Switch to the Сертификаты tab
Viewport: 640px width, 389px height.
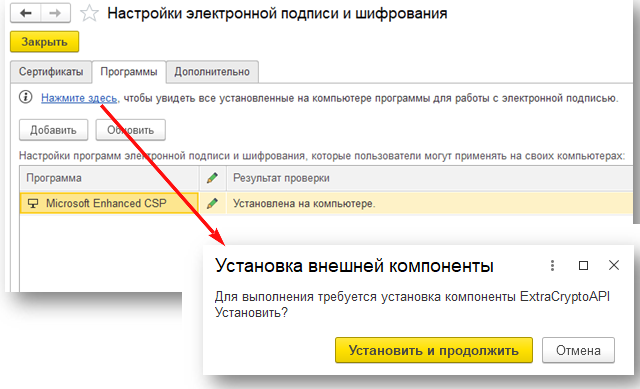click(x=51, y=72)
